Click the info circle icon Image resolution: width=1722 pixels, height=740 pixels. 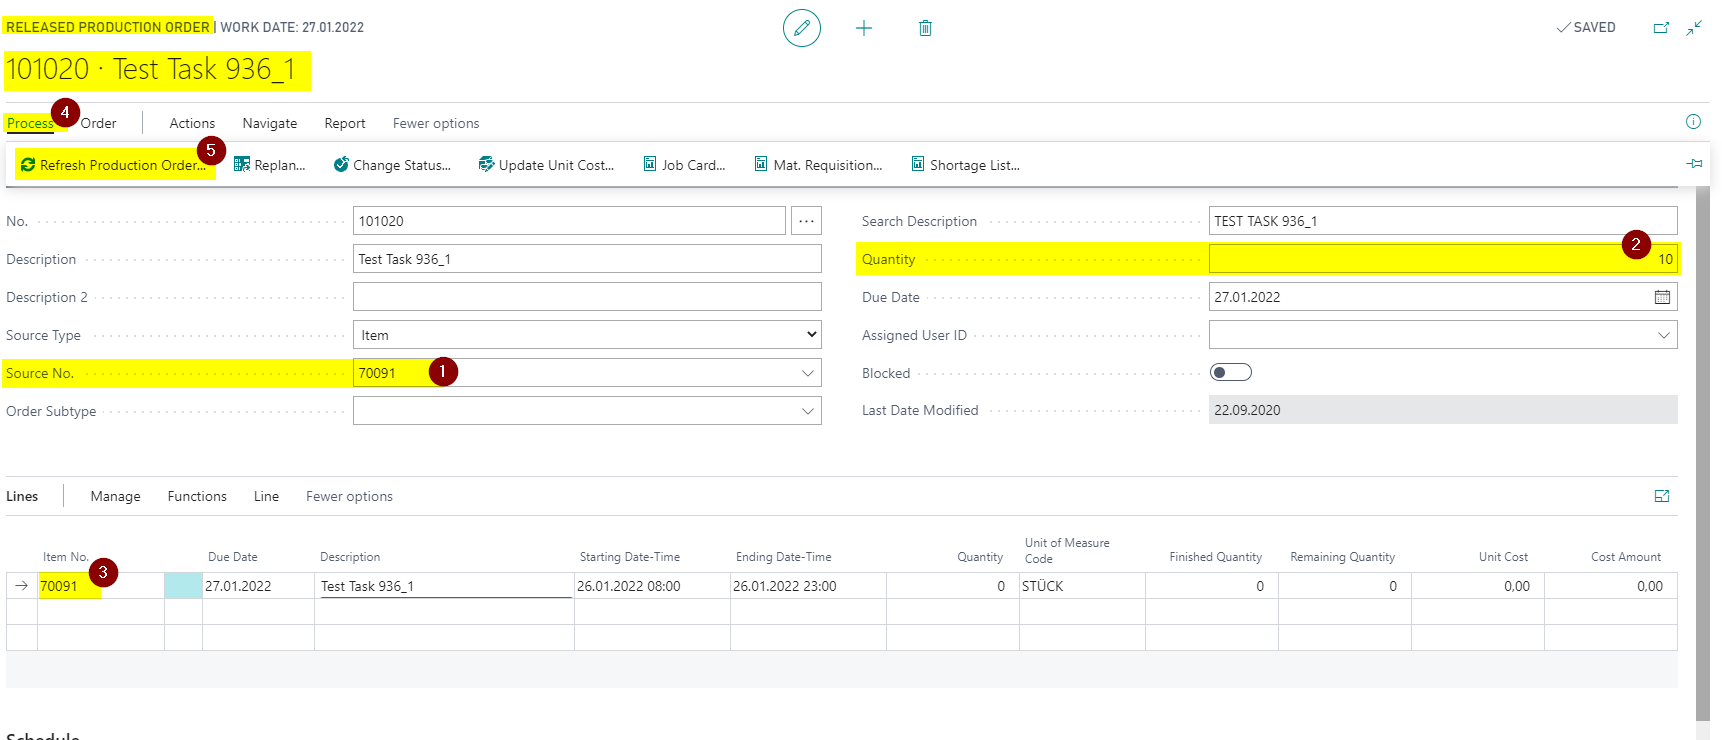click(x=1693, y=122)
